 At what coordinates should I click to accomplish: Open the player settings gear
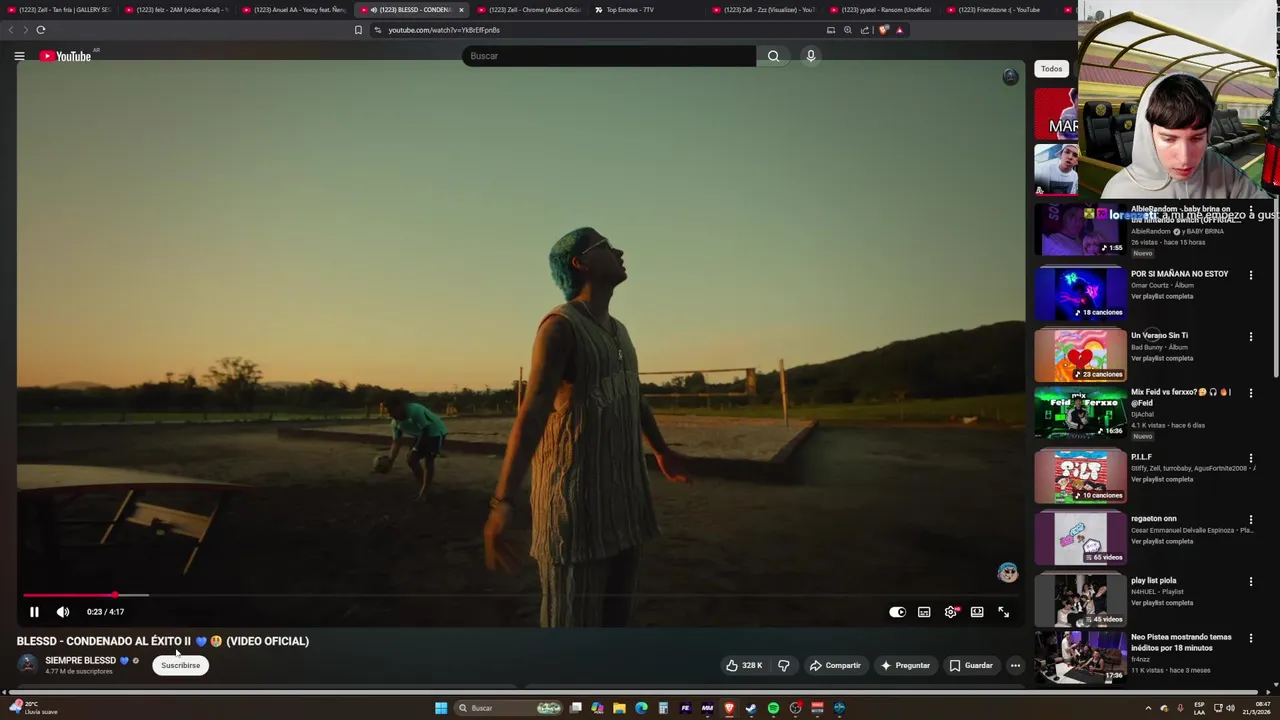[x=951, y=612]
